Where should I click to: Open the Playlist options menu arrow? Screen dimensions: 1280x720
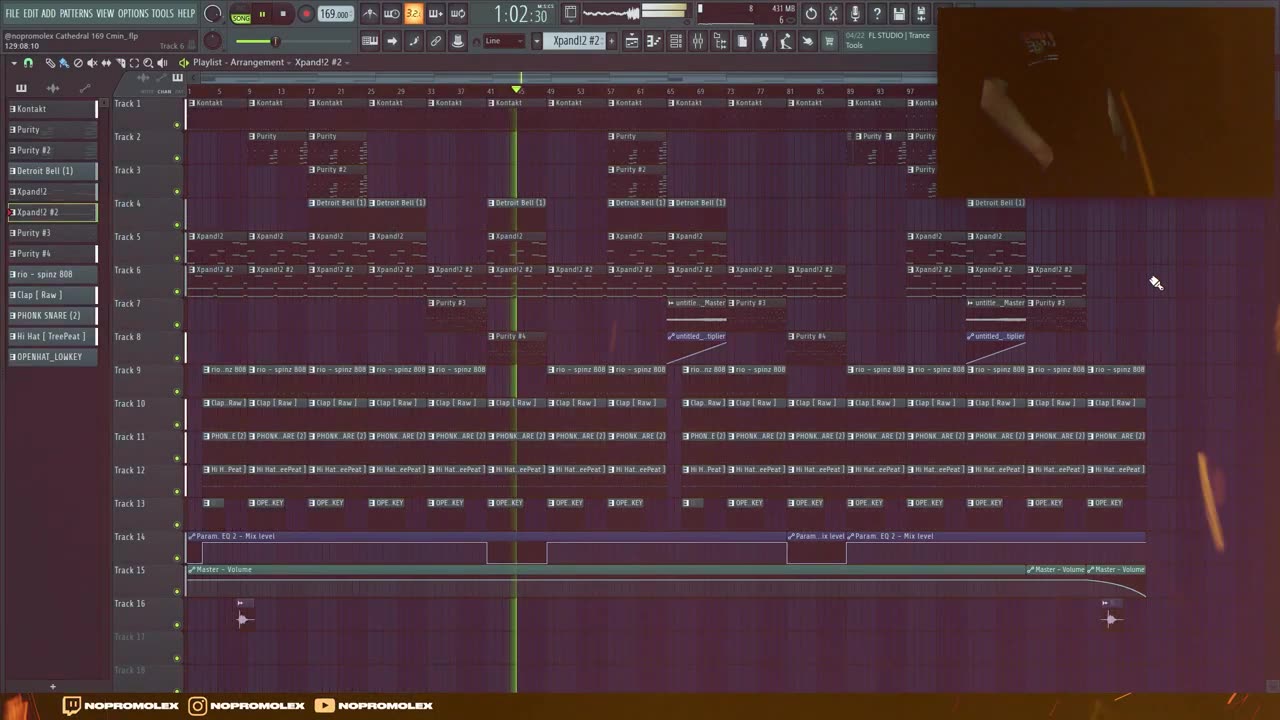(14, 62)
